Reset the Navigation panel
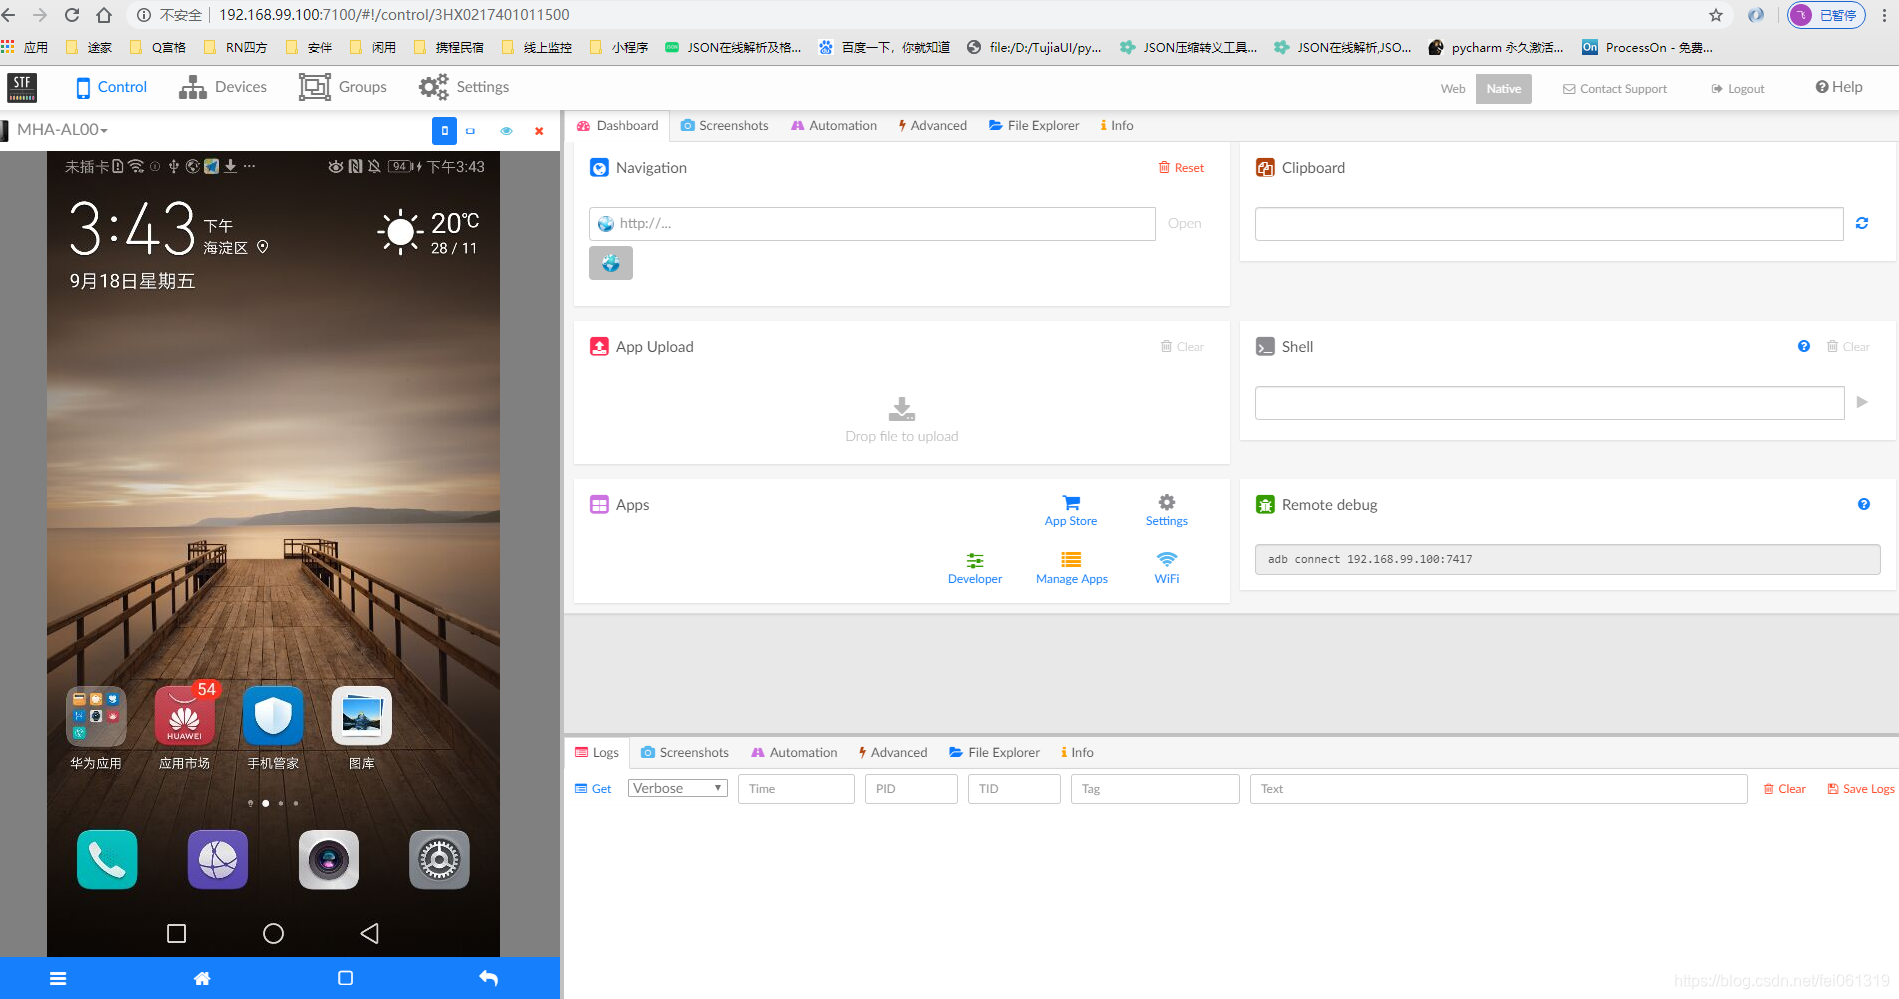1899x999 pixels. [1181, 167]
